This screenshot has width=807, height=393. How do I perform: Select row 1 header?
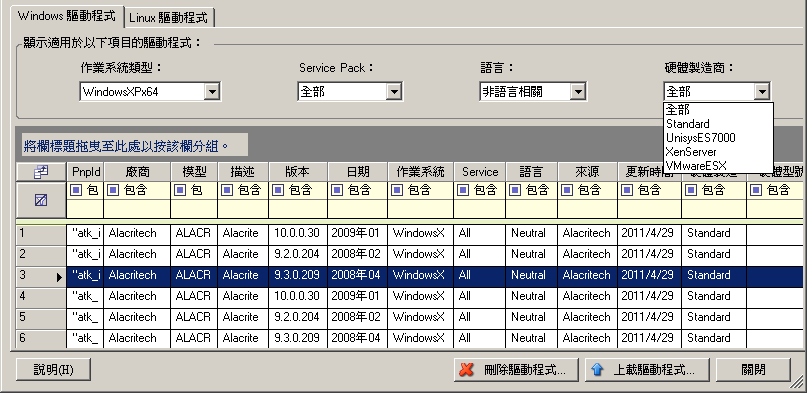[x=41, y=234]
